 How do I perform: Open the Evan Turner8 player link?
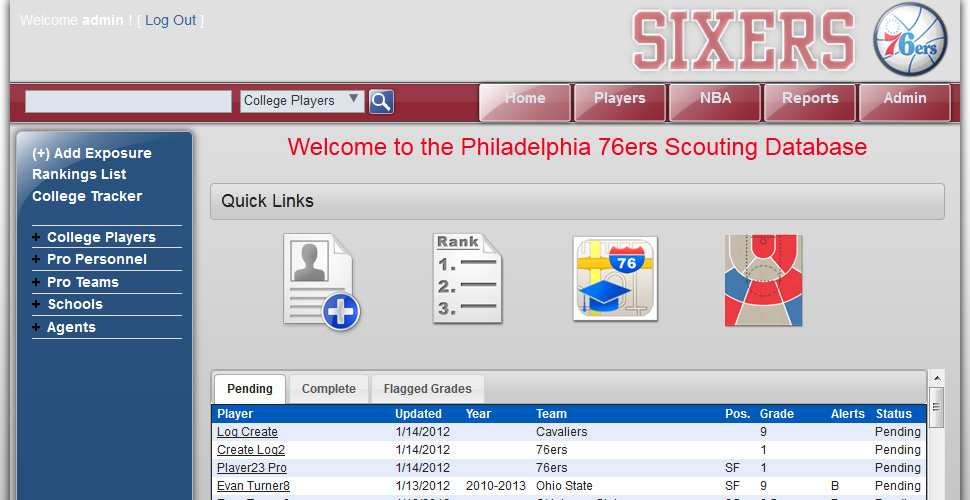[253, 486]
